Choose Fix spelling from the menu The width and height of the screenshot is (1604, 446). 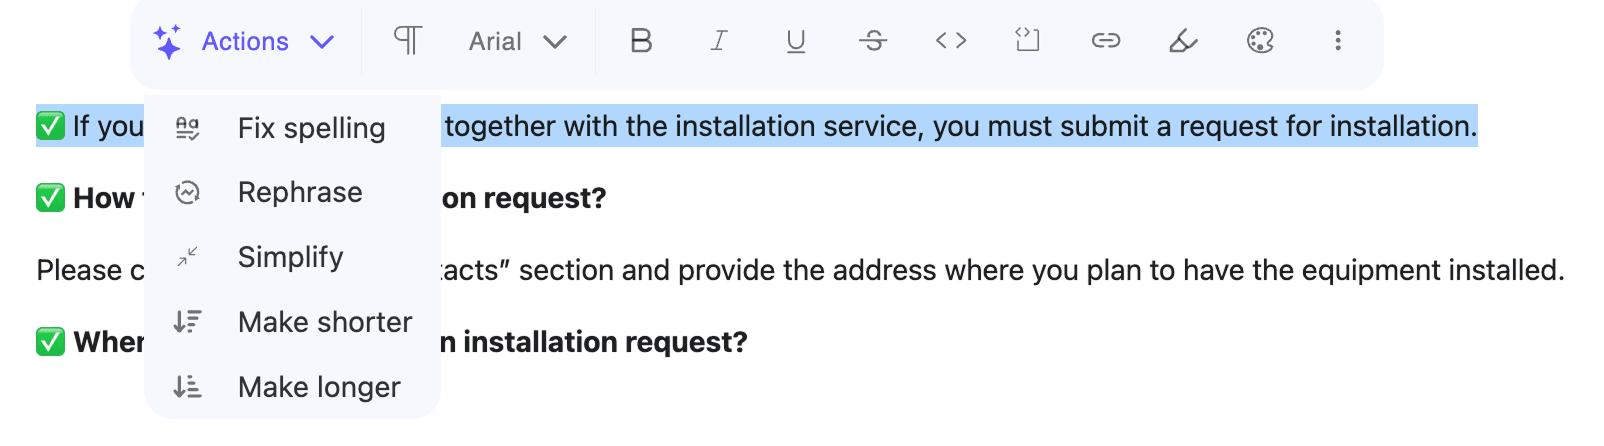click(311, 128)
